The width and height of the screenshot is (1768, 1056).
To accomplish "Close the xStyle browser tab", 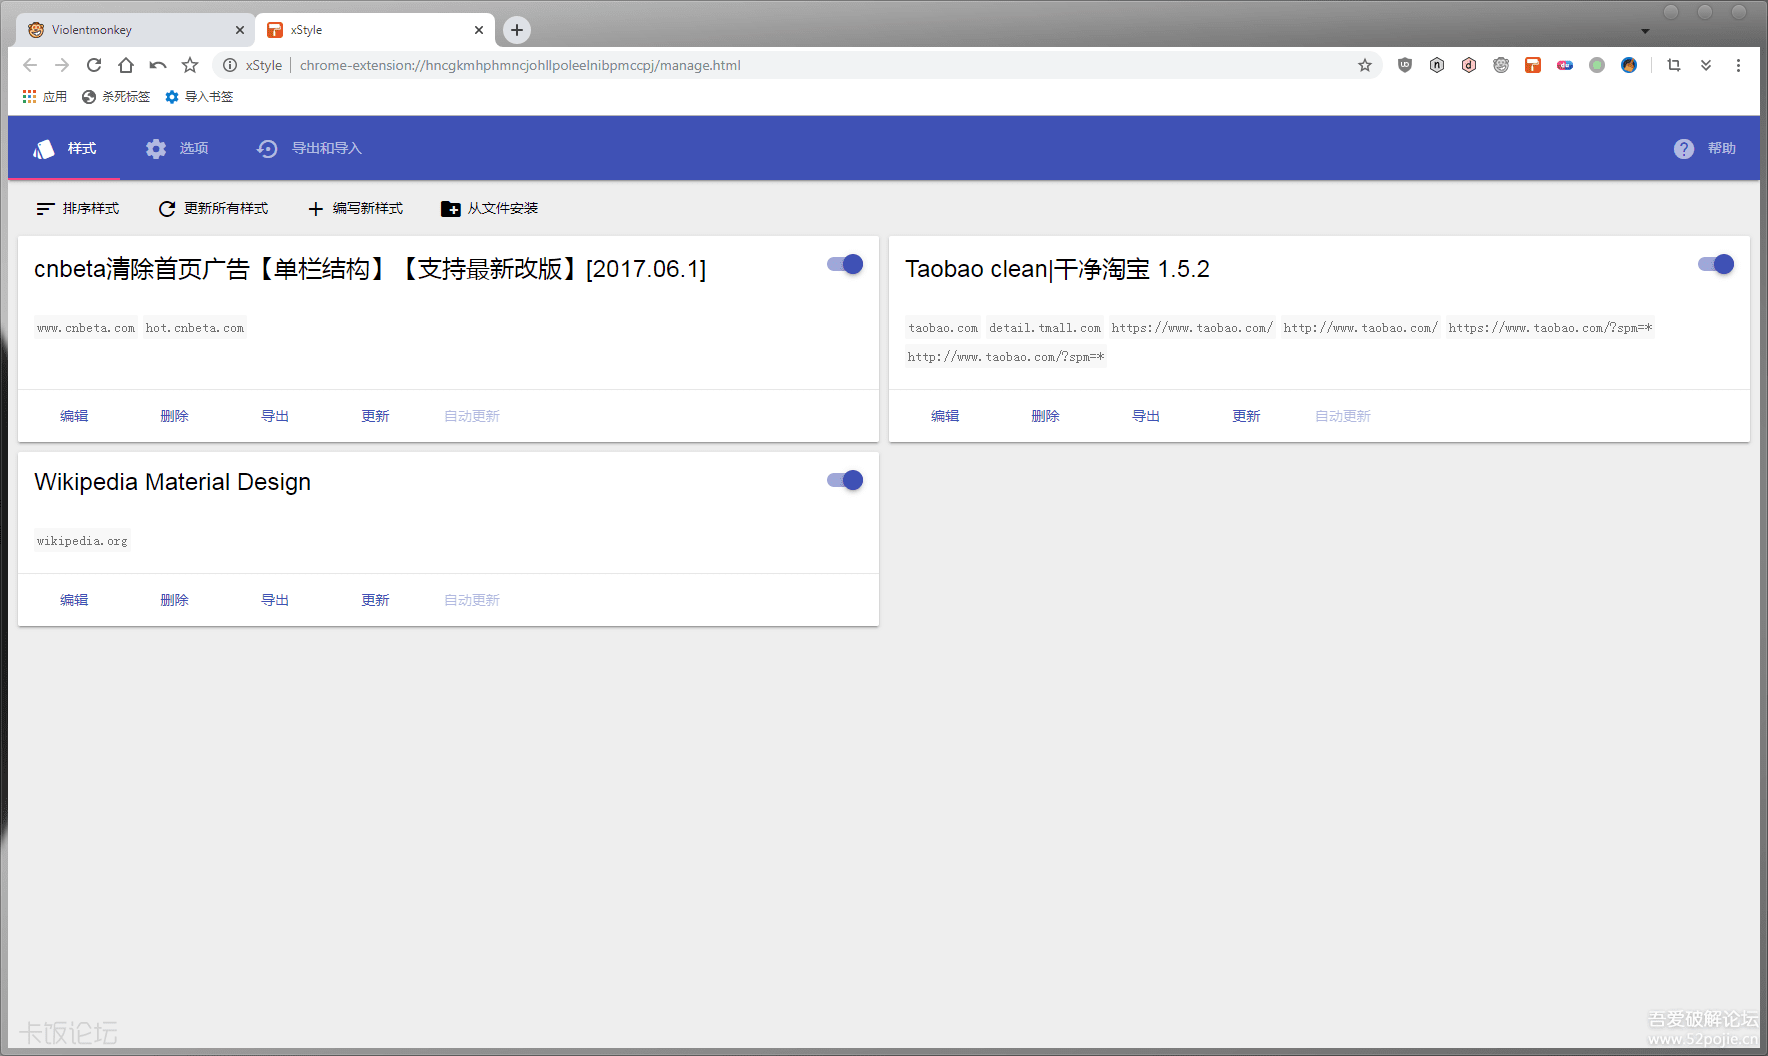I will click(479, 30).
